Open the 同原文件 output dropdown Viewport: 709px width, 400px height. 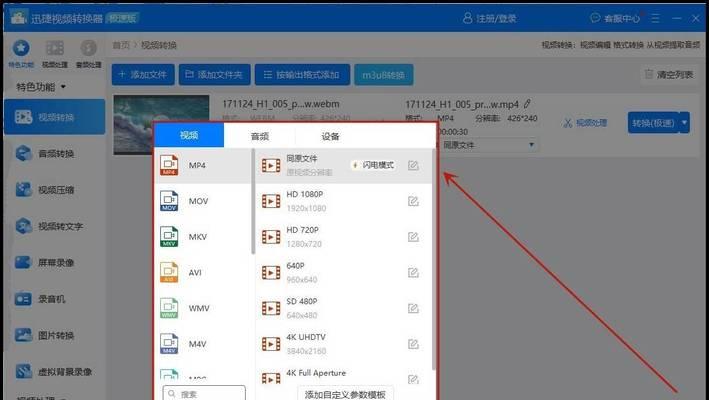click(488, 145)
